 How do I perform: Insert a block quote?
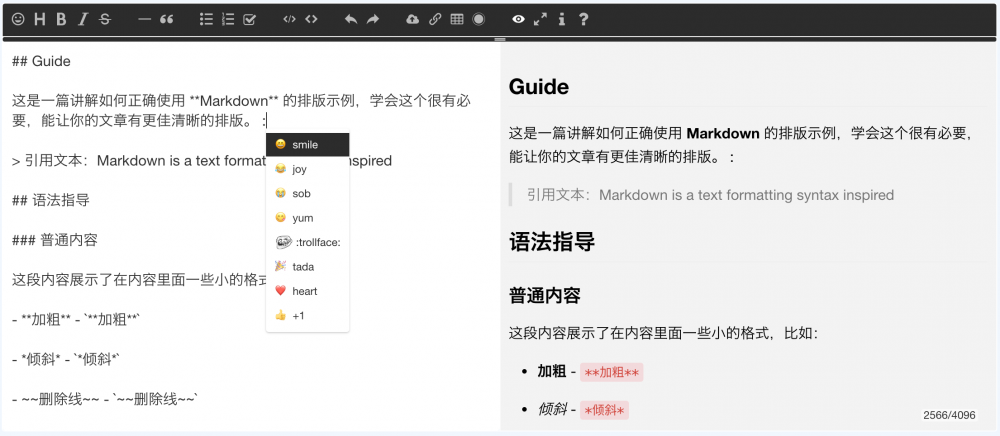(x=166, y=19)
